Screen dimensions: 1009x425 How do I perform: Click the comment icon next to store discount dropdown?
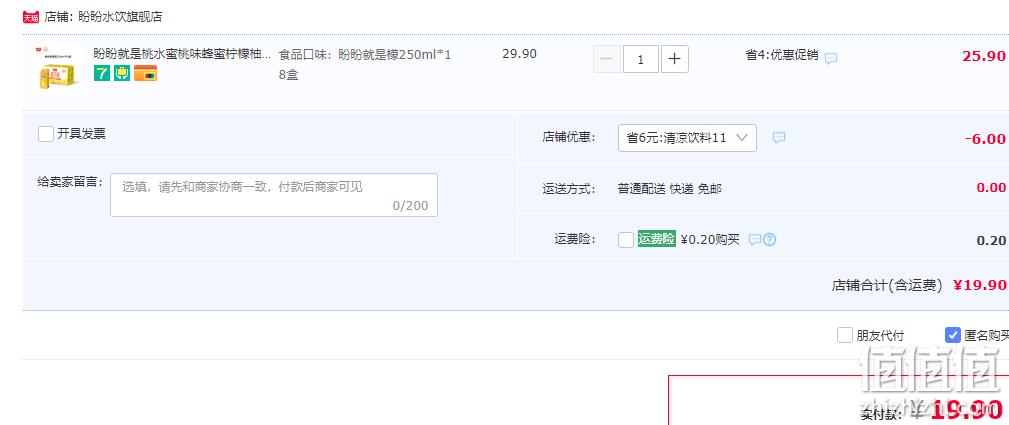(x=779, y=138)
